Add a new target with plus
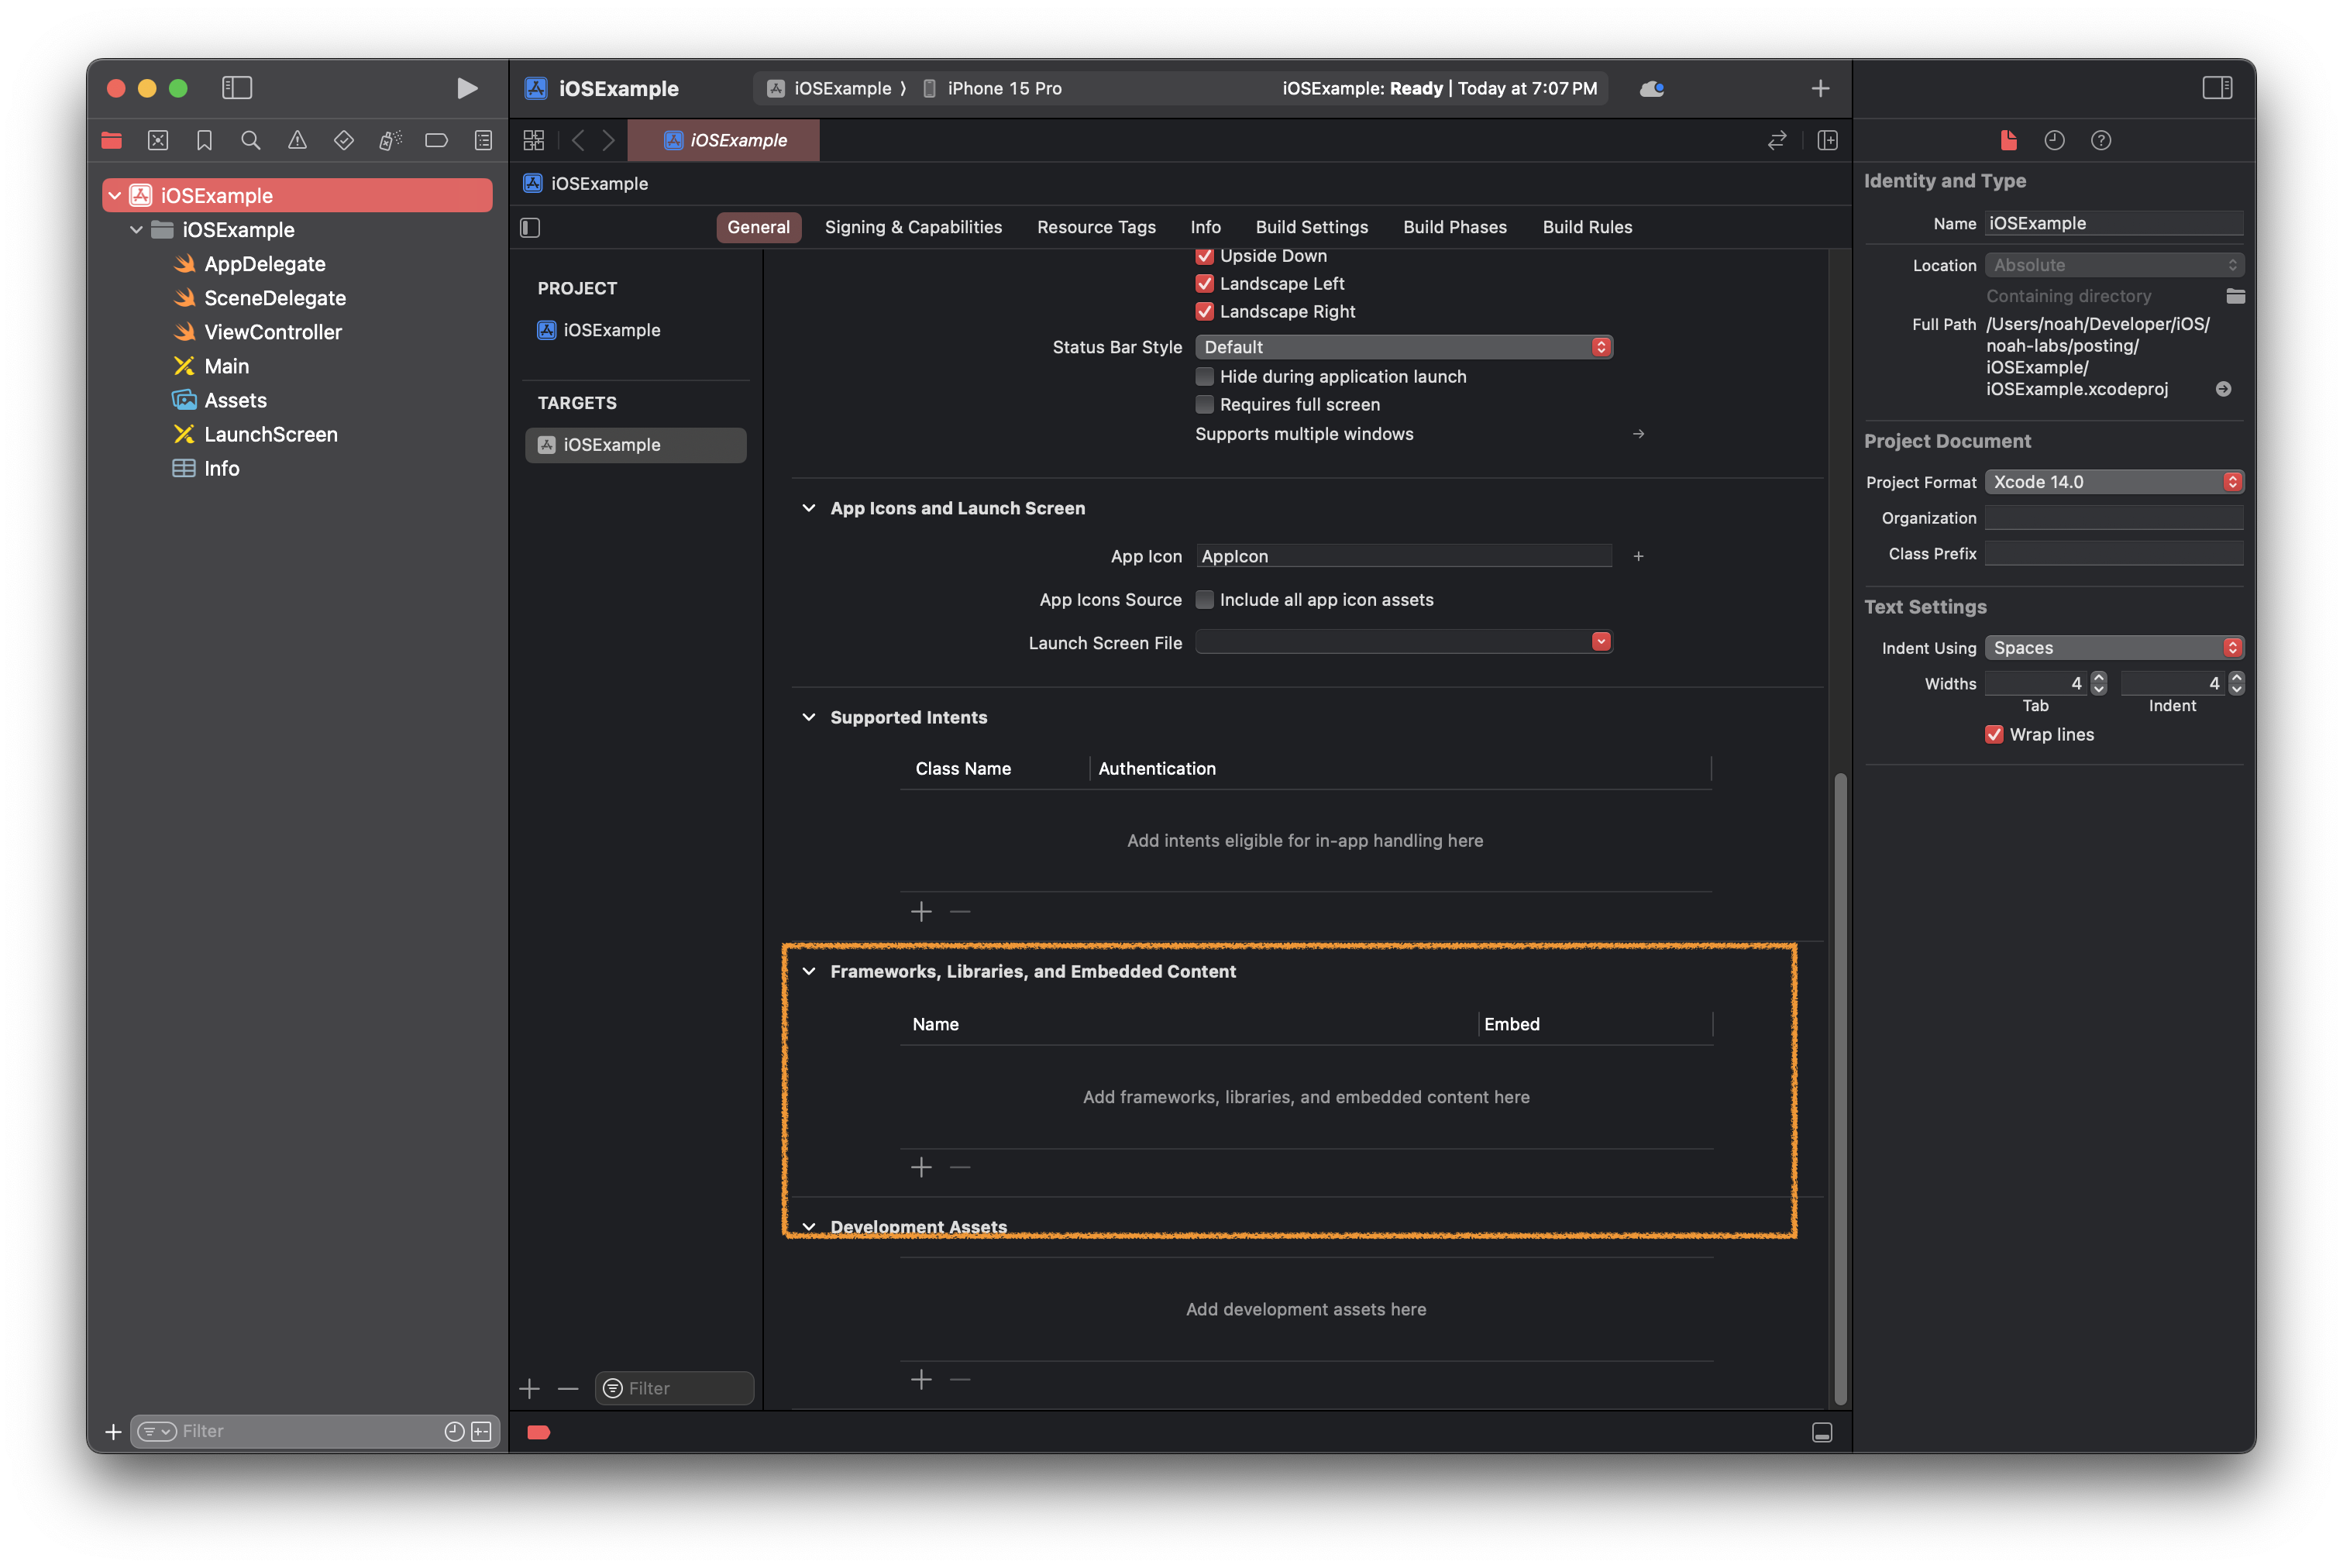Image resolution: width=2343 pixels, height=1568 pixels. coord(530,1388)
